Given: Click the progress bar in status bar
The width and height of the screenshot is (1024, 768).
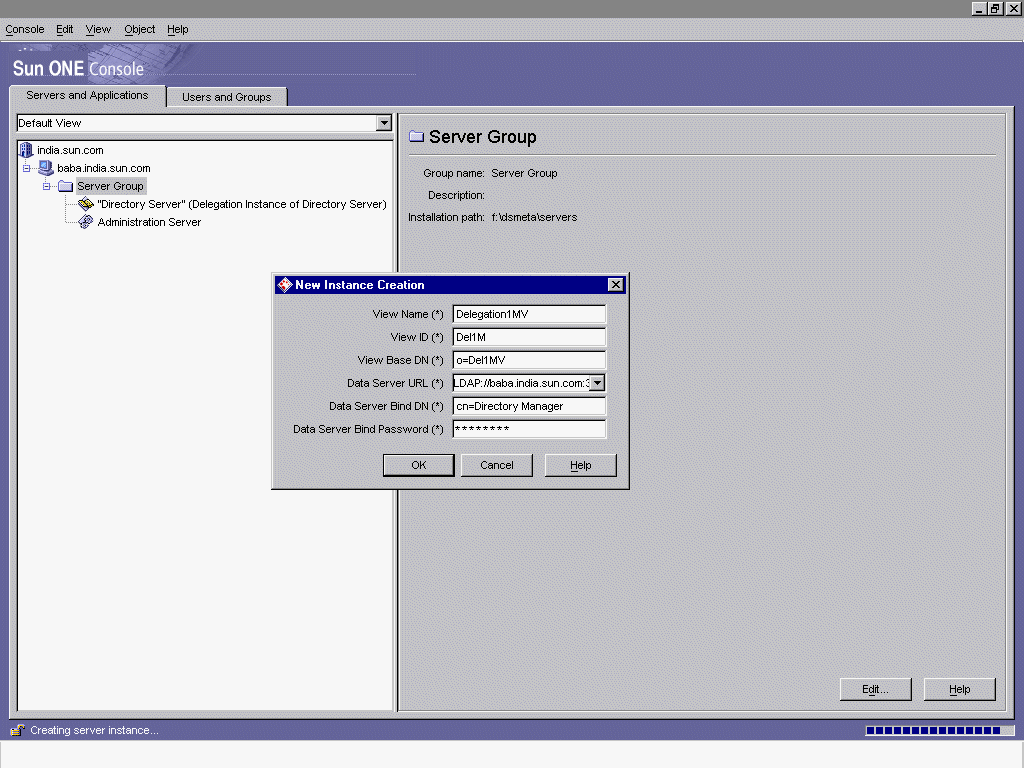Looking at the screenshot, I should (x=940, y=730).
